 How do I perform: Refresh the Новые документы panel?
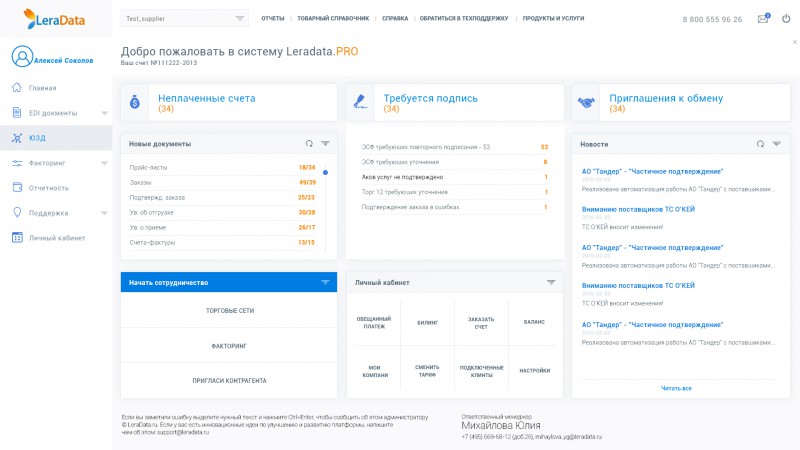pyautogui.click(x=309, y=143)
